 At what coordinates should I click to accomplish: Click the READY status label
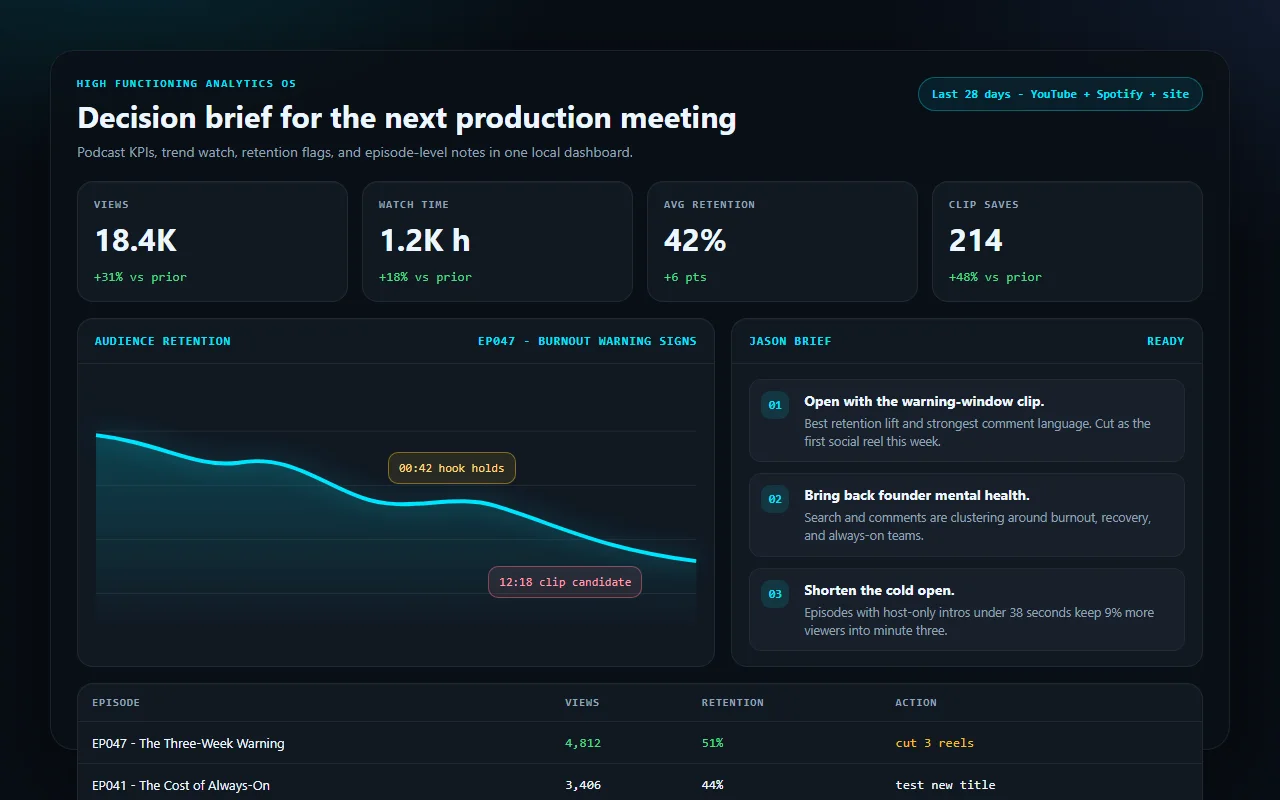pos(1165,341)
